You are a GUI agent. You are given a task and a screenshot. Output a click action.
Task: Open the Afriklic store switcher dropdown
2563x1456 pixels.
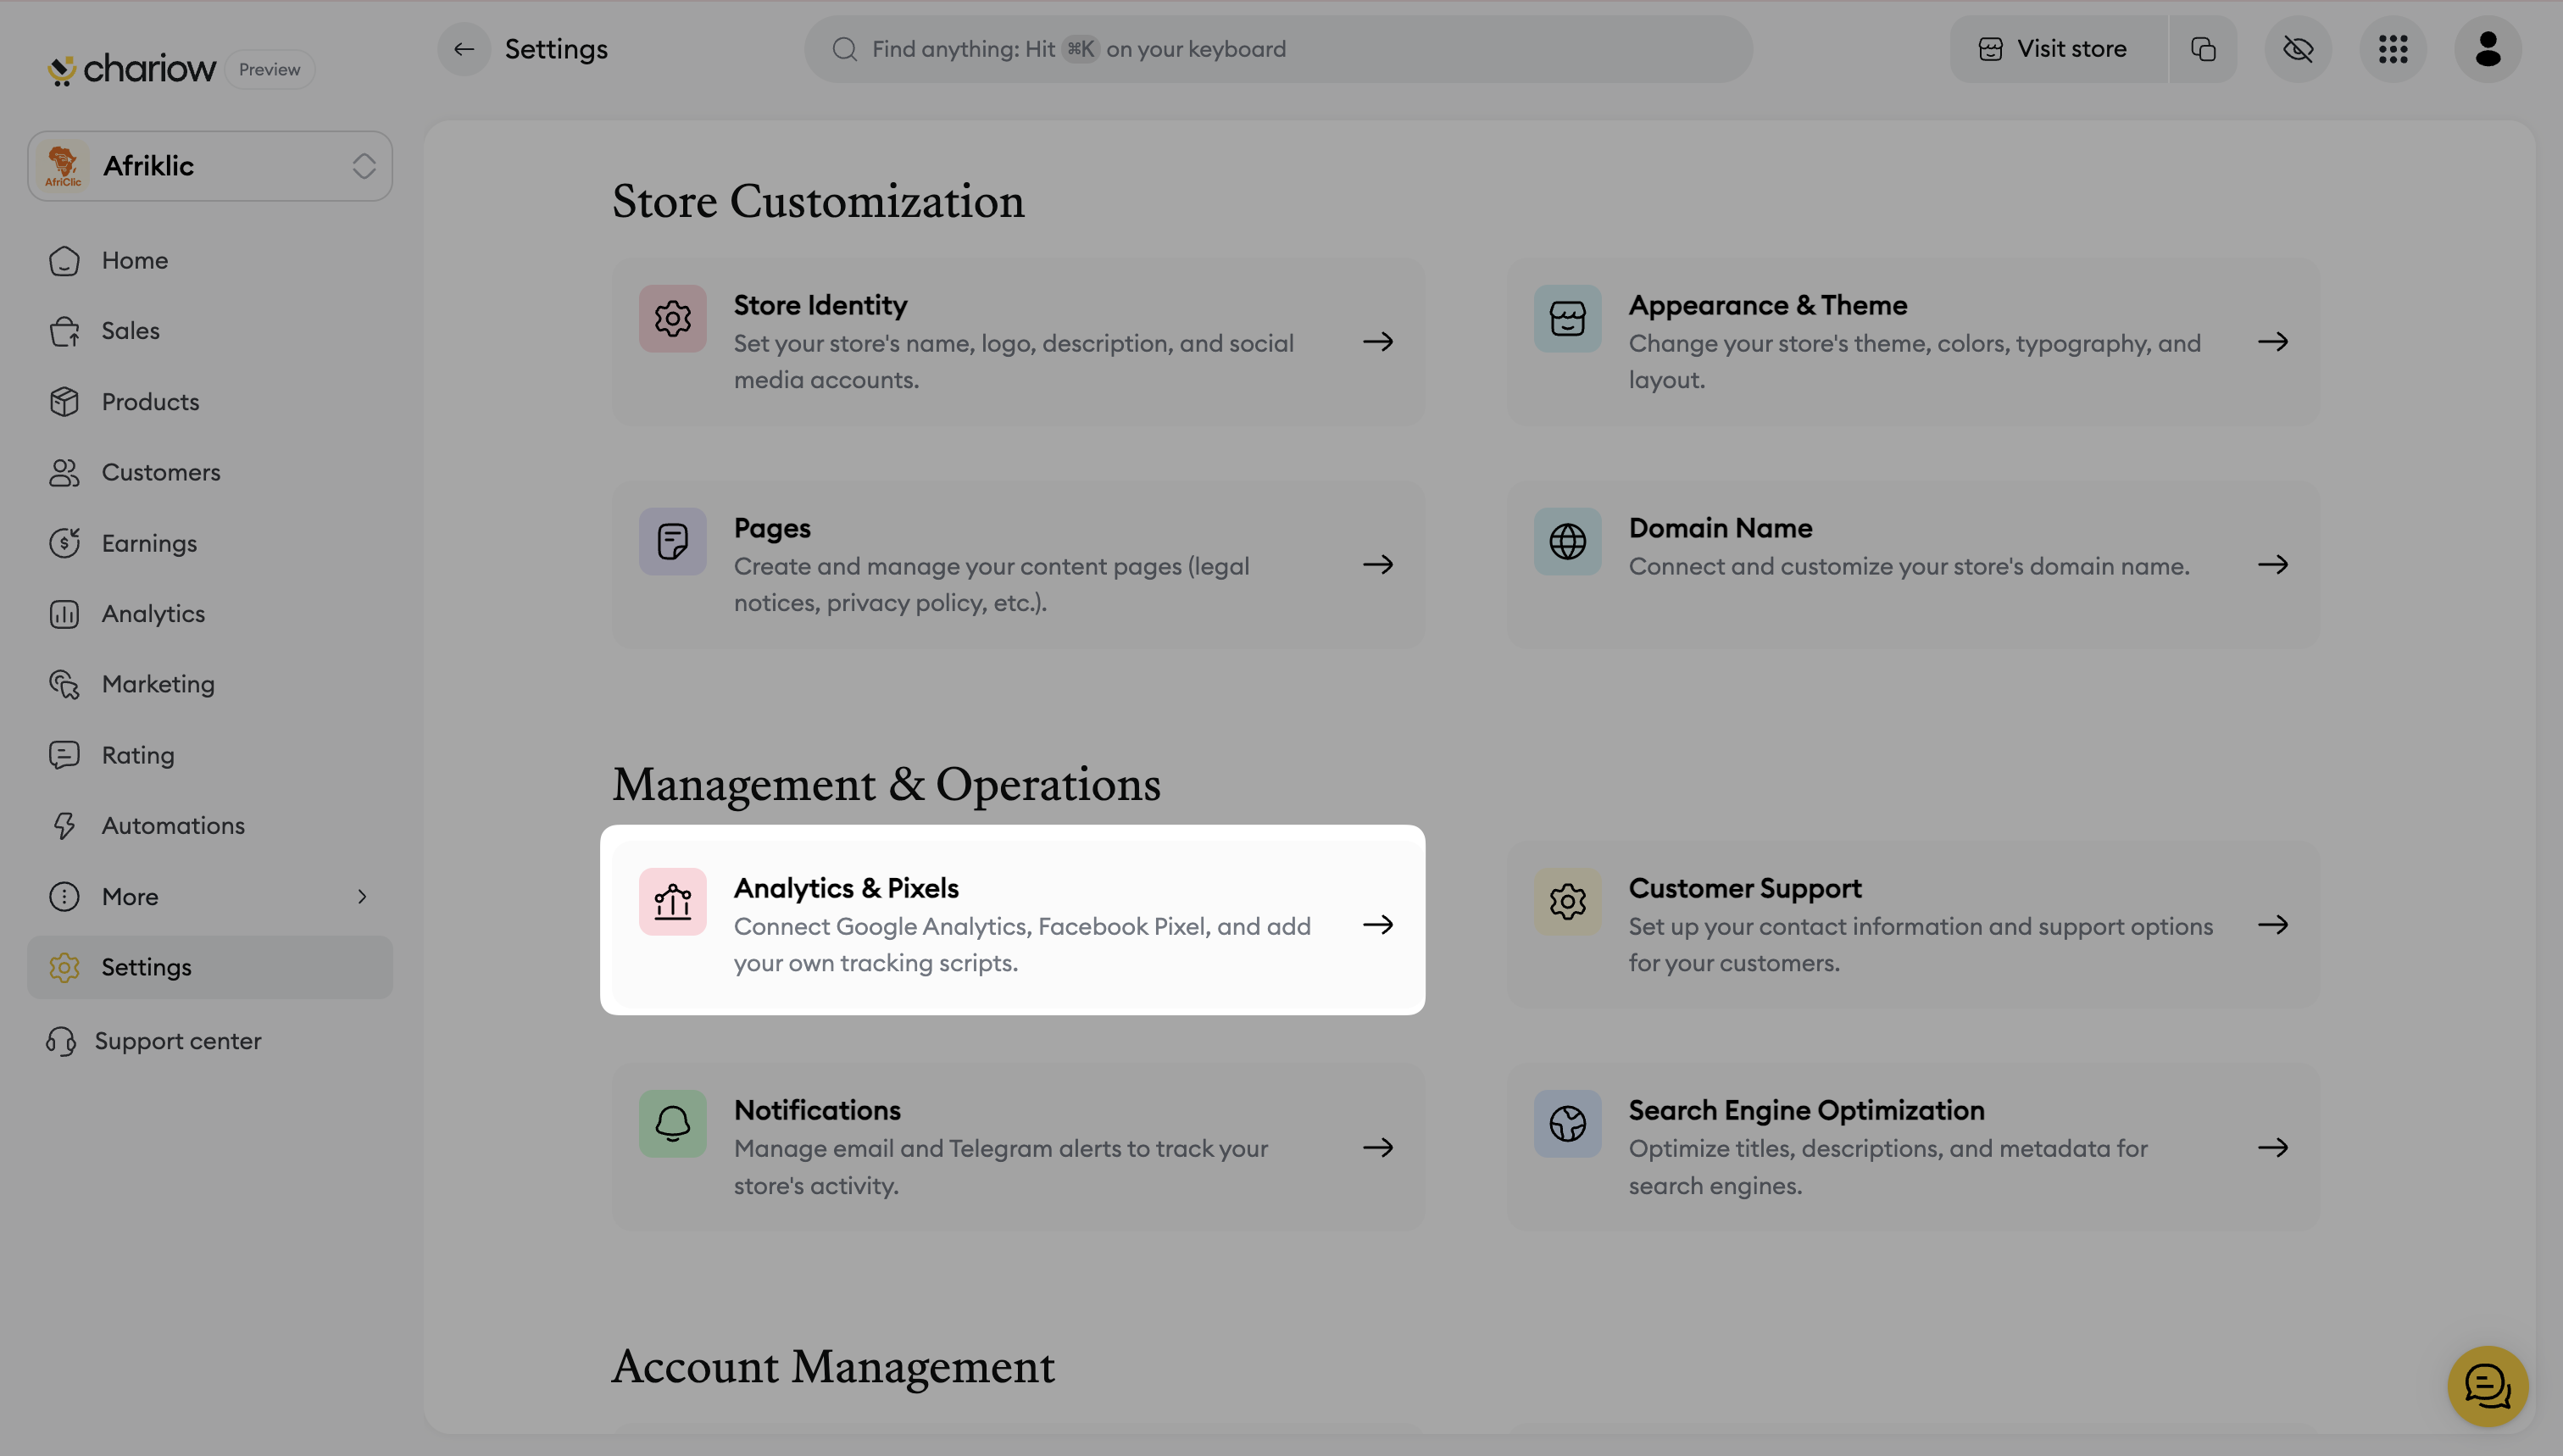coord(210,166)
